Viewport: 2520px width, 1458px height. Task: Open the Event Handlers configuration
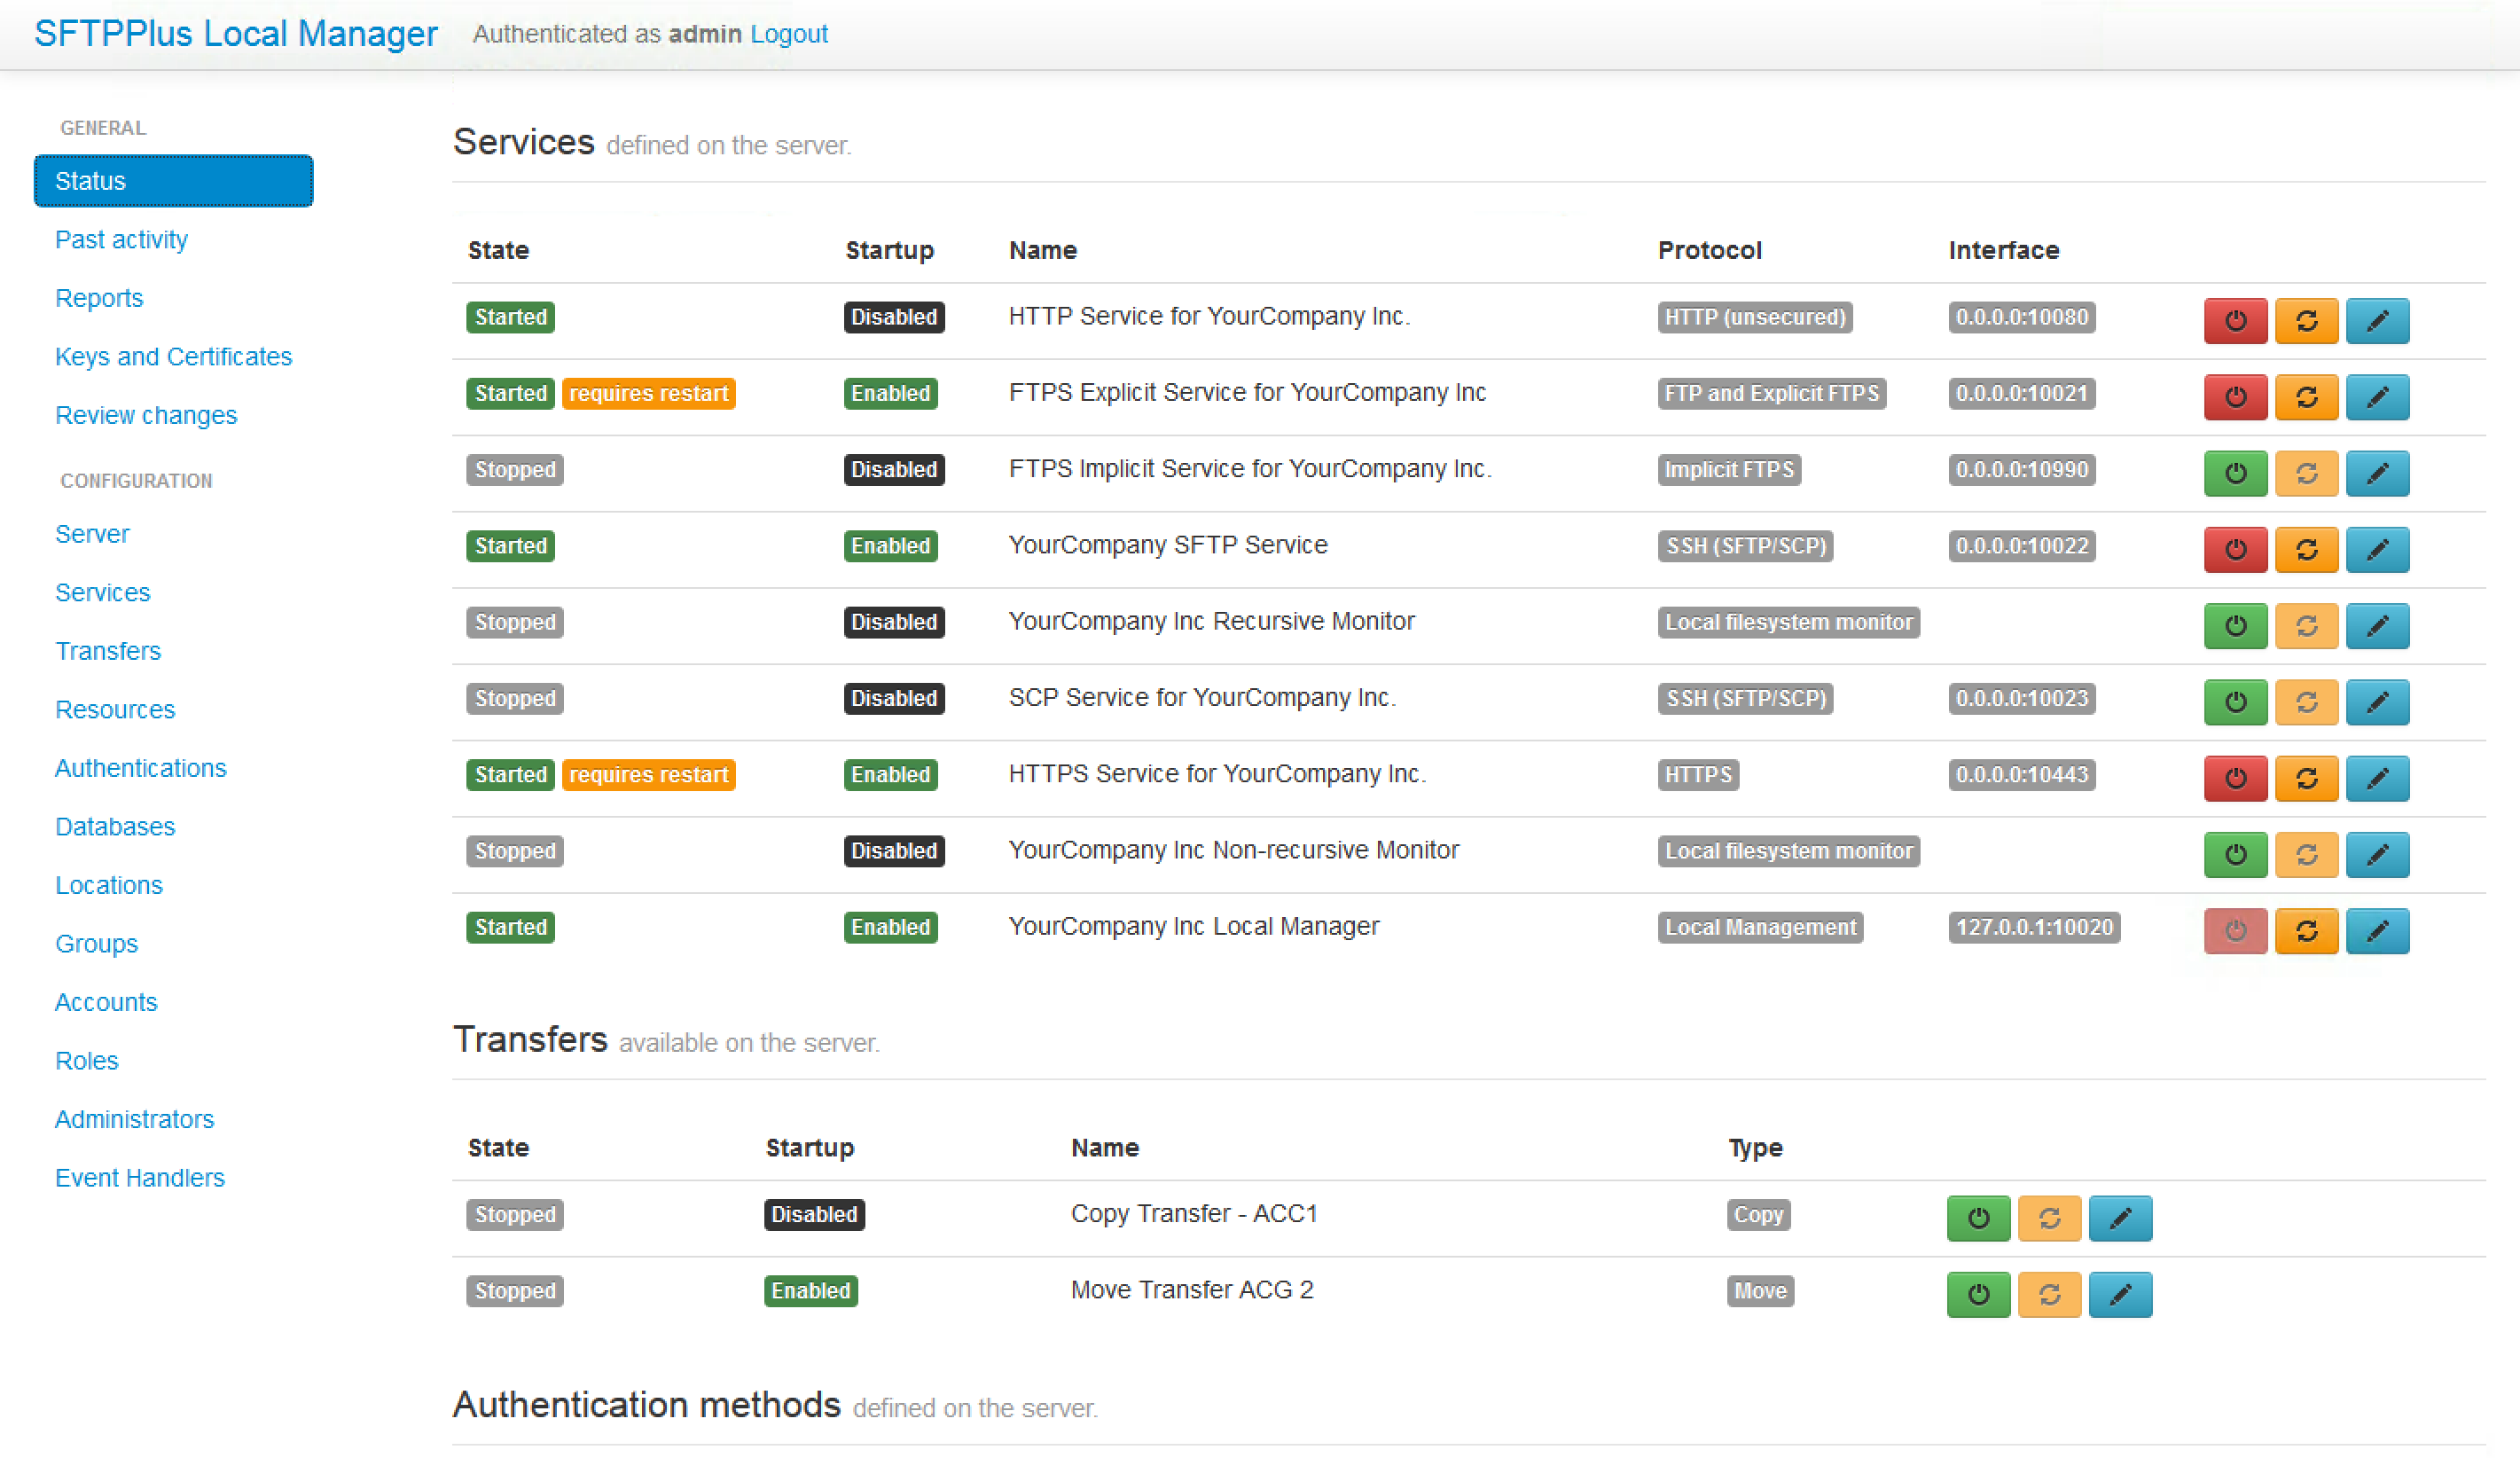click(139, 1178)
